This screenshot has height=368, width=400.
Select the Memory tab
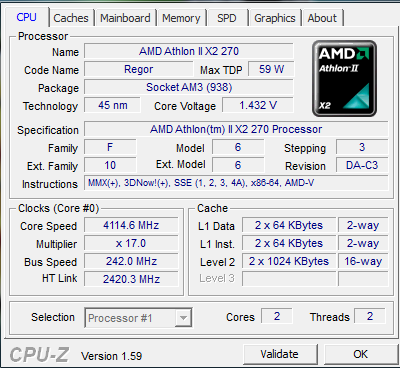point(181,18)
